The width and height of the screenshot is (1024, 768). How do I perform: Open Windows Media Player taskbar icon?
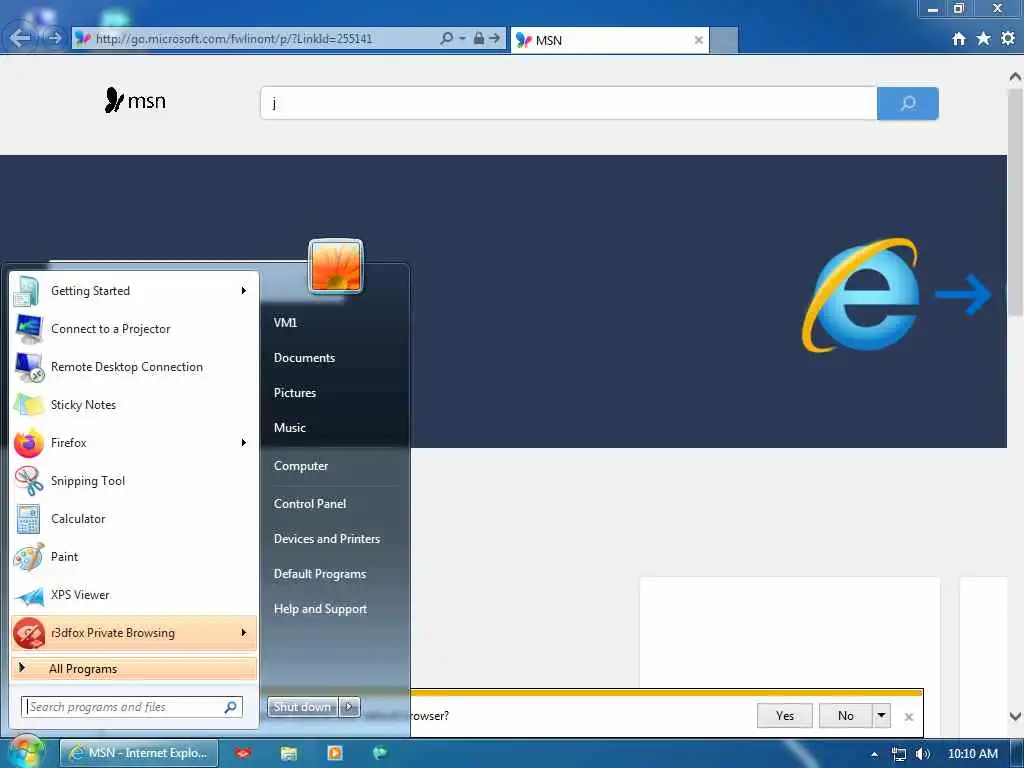click(334, 753)
